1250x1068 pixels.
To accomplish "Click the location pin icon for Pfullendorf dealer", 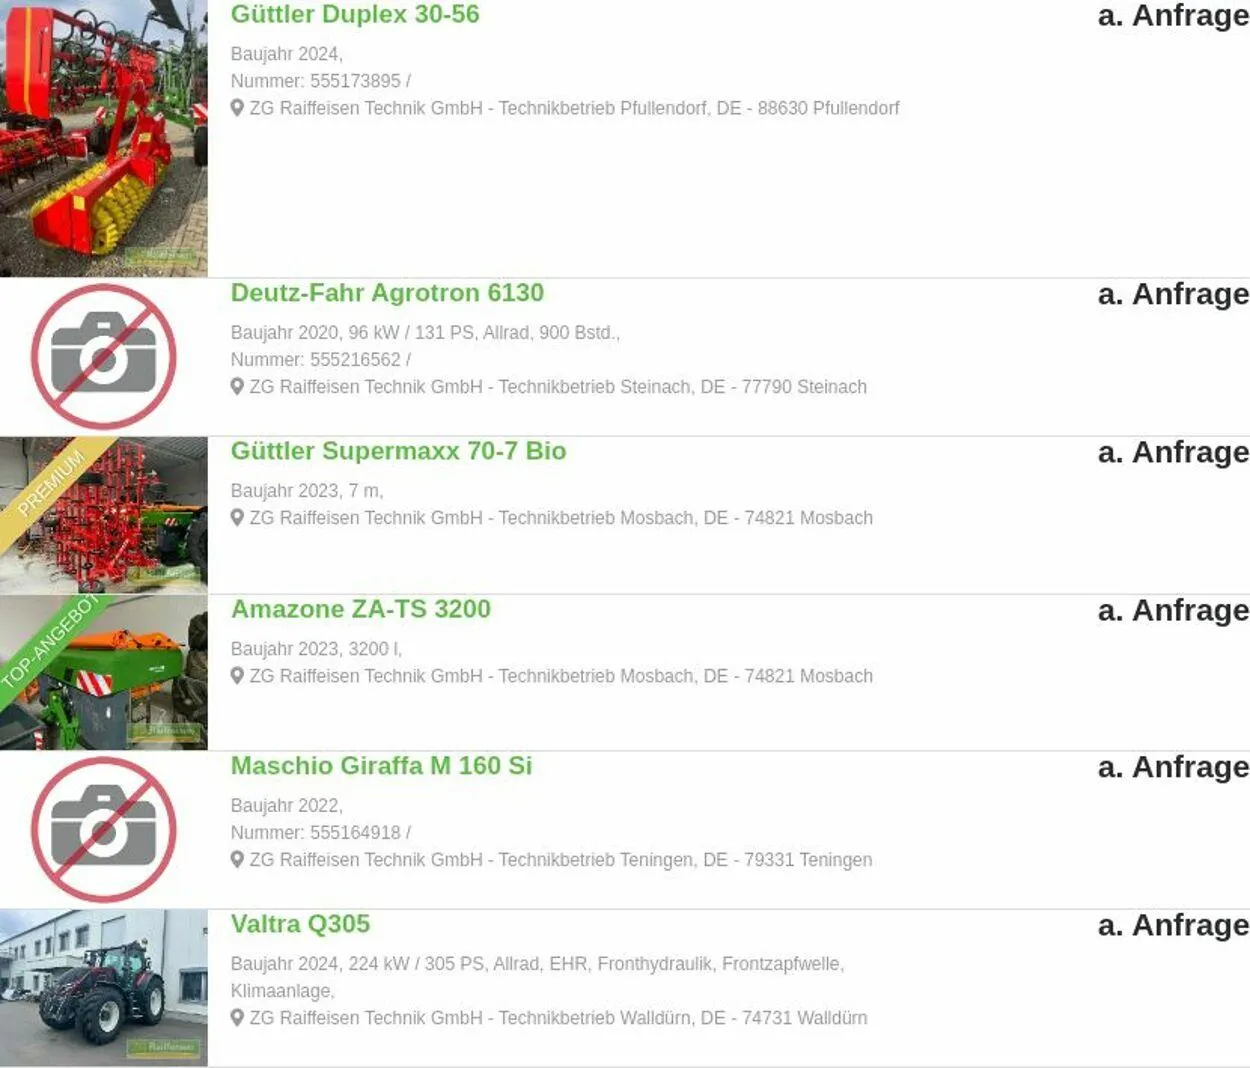I will coord(237,108).
